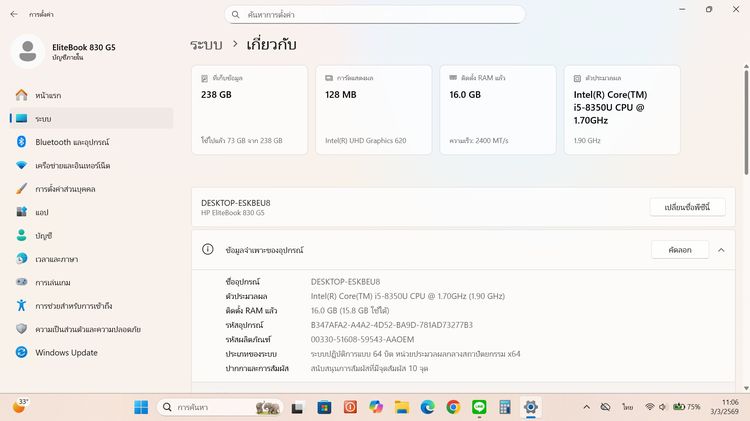
Task: Click the Settings gear on the taskbar
Action: coord(530,407)
